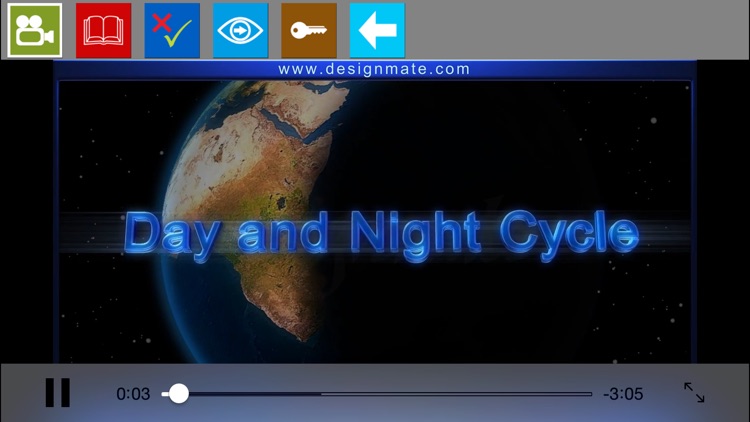Click the elapsed time 0:03
Image resolution: width=750 pixels, height=422 pixels.
click(133, 394)
